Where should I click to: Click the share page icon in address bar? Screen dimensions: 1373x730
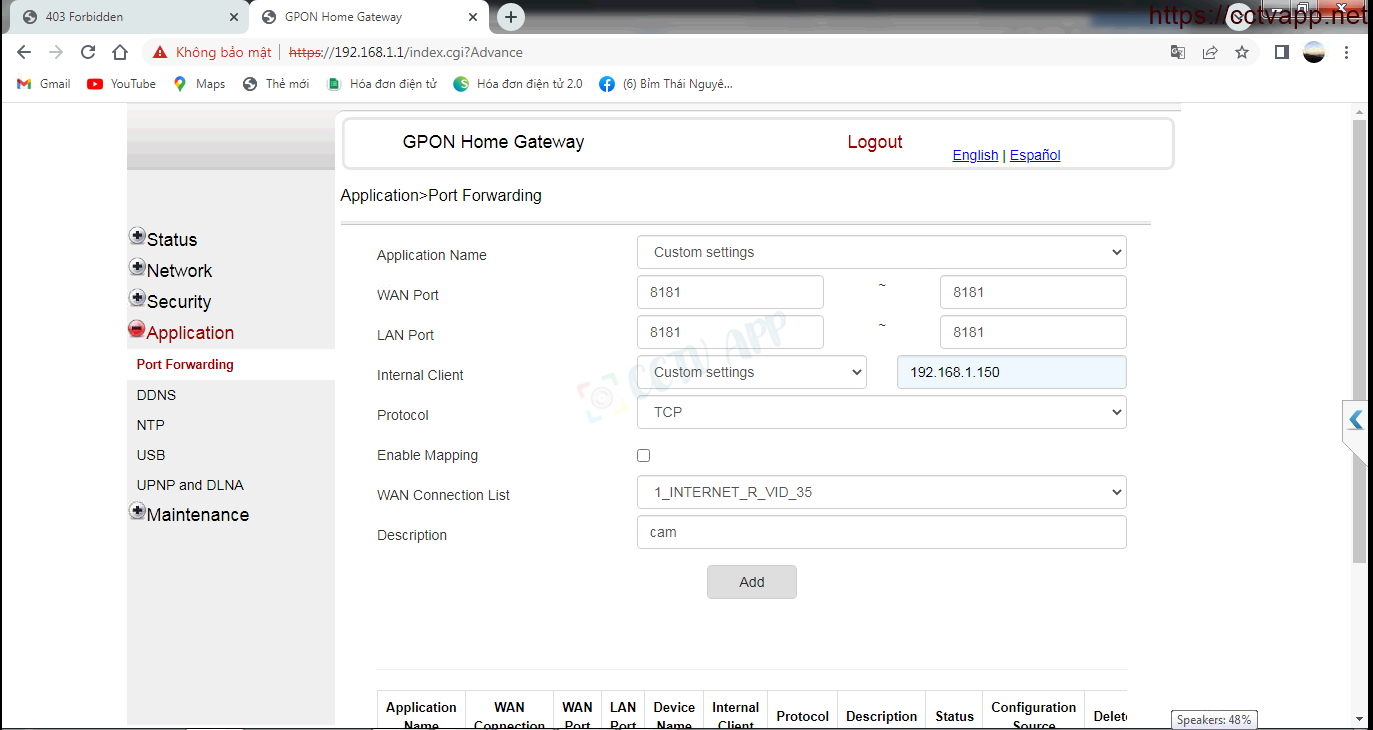(x=1210, y=52)
